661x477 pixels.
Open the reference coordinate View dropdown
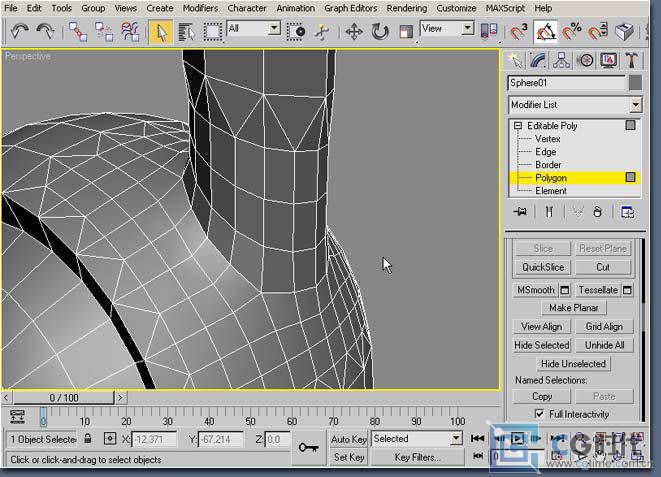click(x=467, y=29)
